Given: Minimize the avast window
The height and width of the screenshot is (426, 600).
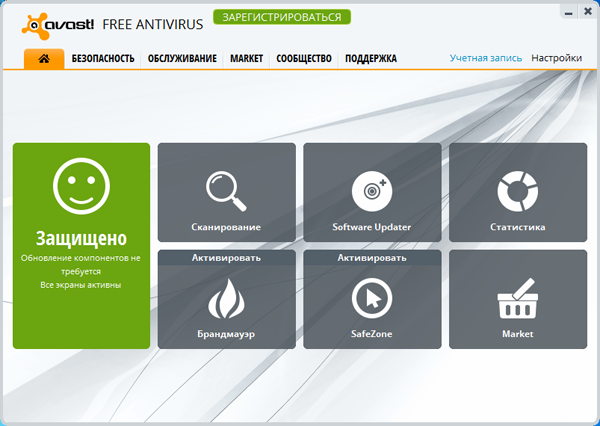Looking at the screenshot, I should [569, 12].
